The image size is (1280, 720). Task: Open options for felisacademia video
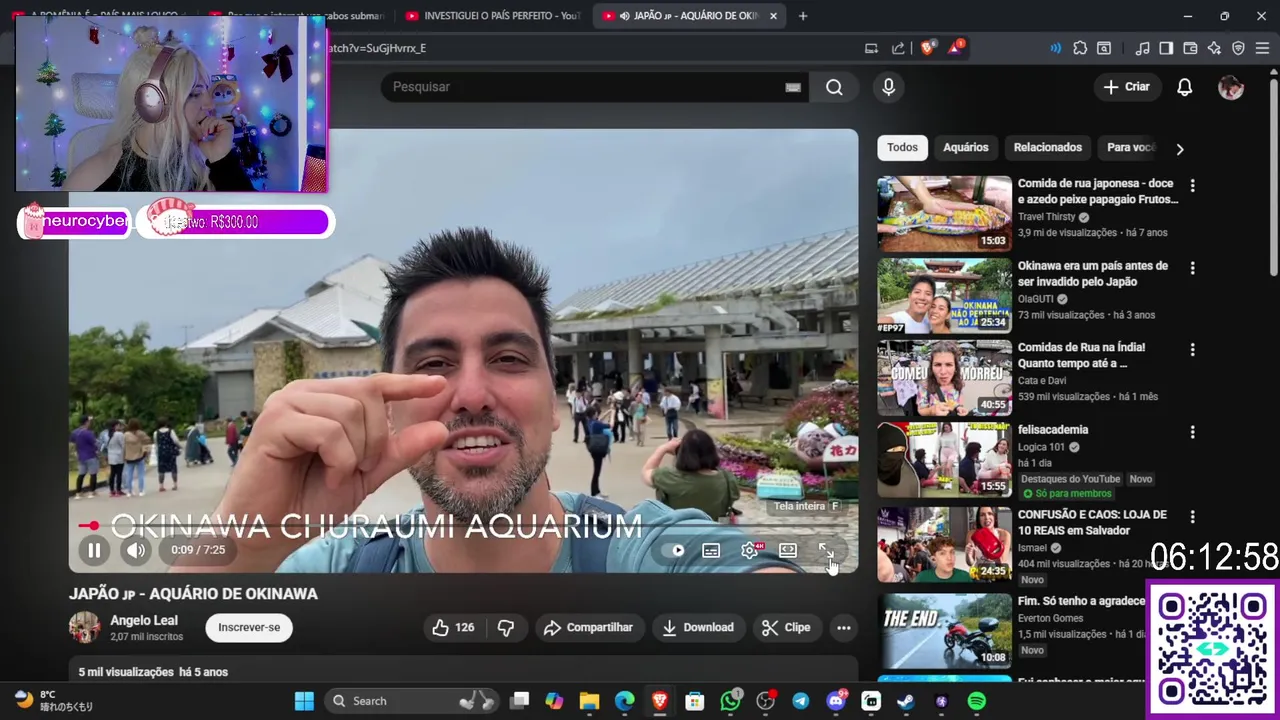coord(1192,432)
